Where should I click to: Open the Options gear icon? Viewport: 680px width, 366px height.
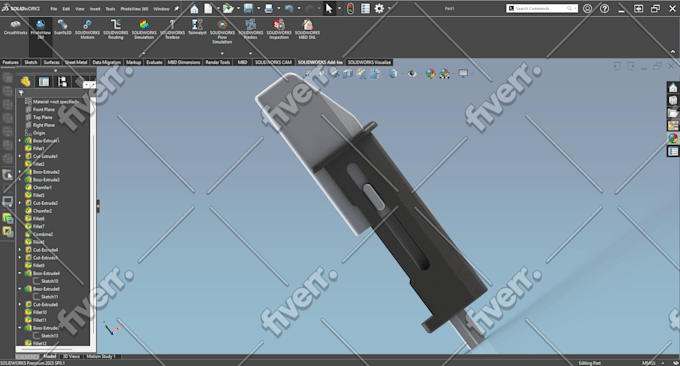(x=379, y=9)
